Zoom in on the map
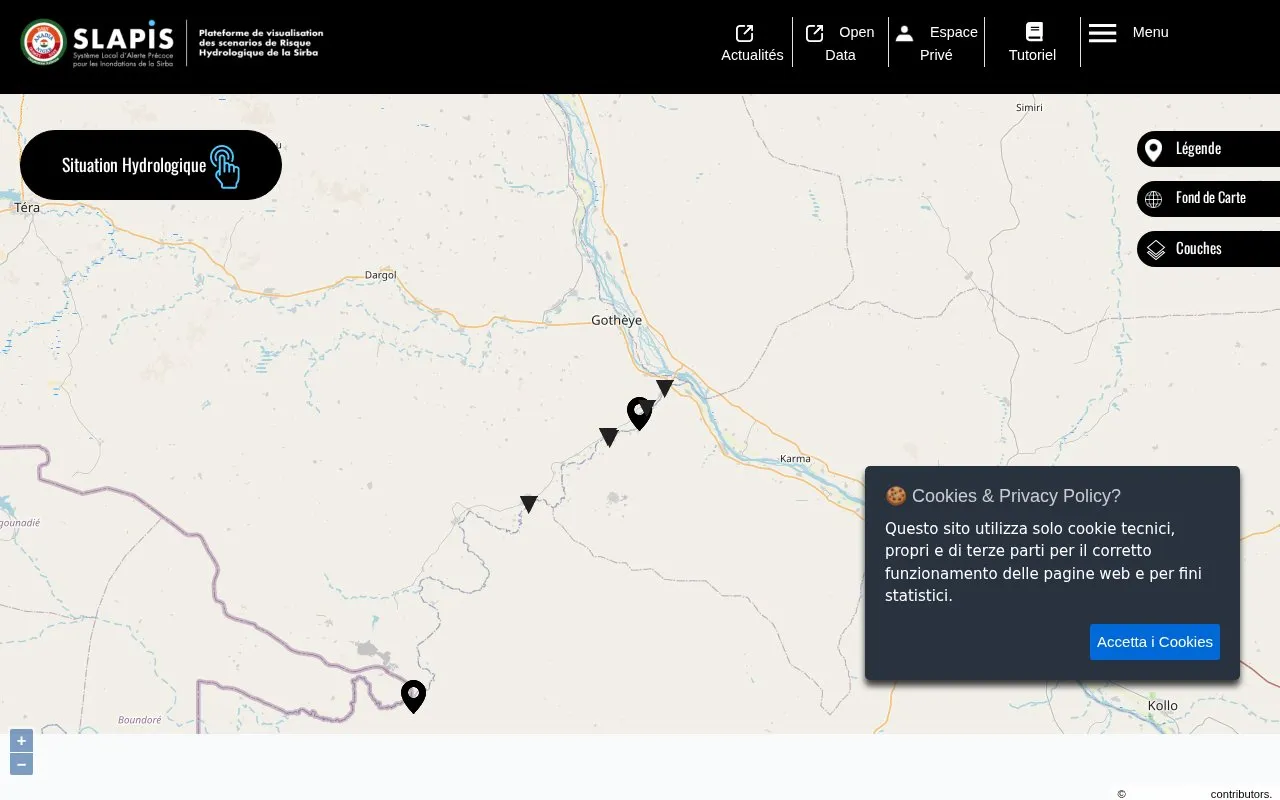Screen dimensions: 1280x800 click(21, 741)
